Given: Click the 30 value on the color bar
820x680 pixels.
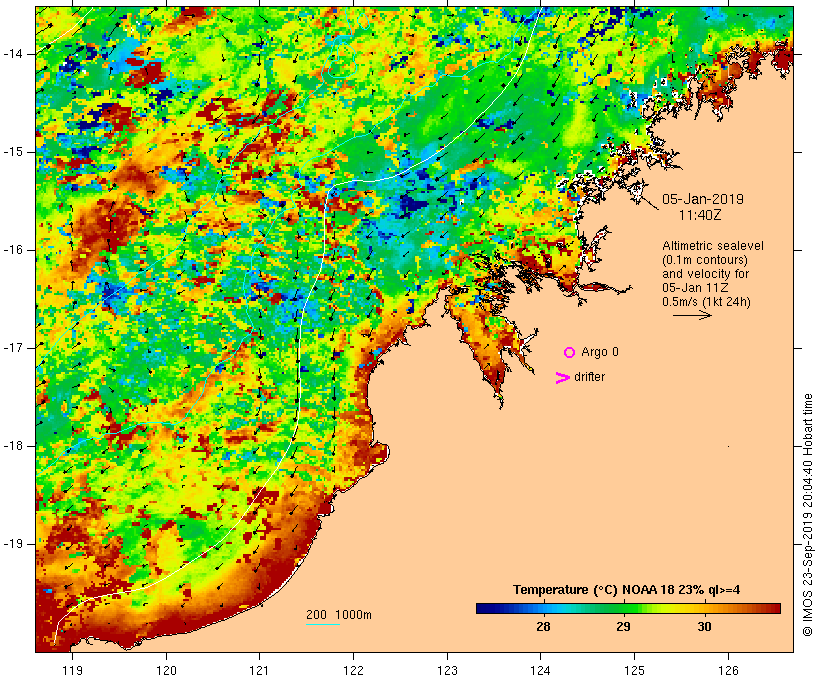Looking at the screenshot, I should pos(704,627).
